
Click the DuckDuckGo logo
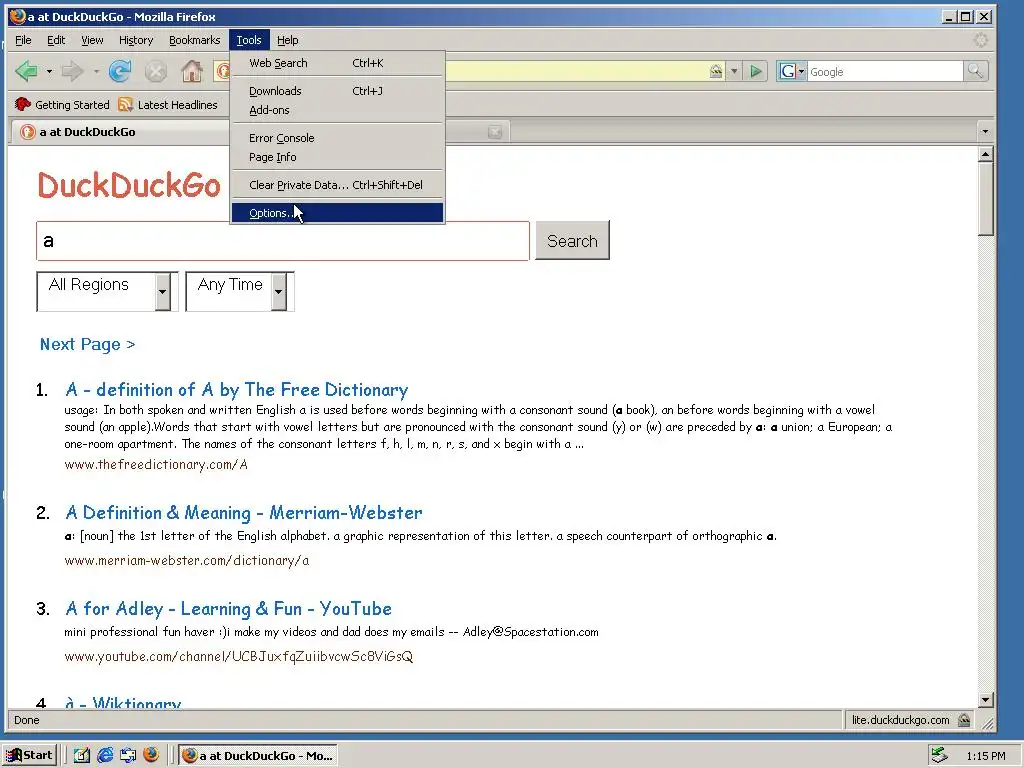[129, 185]
